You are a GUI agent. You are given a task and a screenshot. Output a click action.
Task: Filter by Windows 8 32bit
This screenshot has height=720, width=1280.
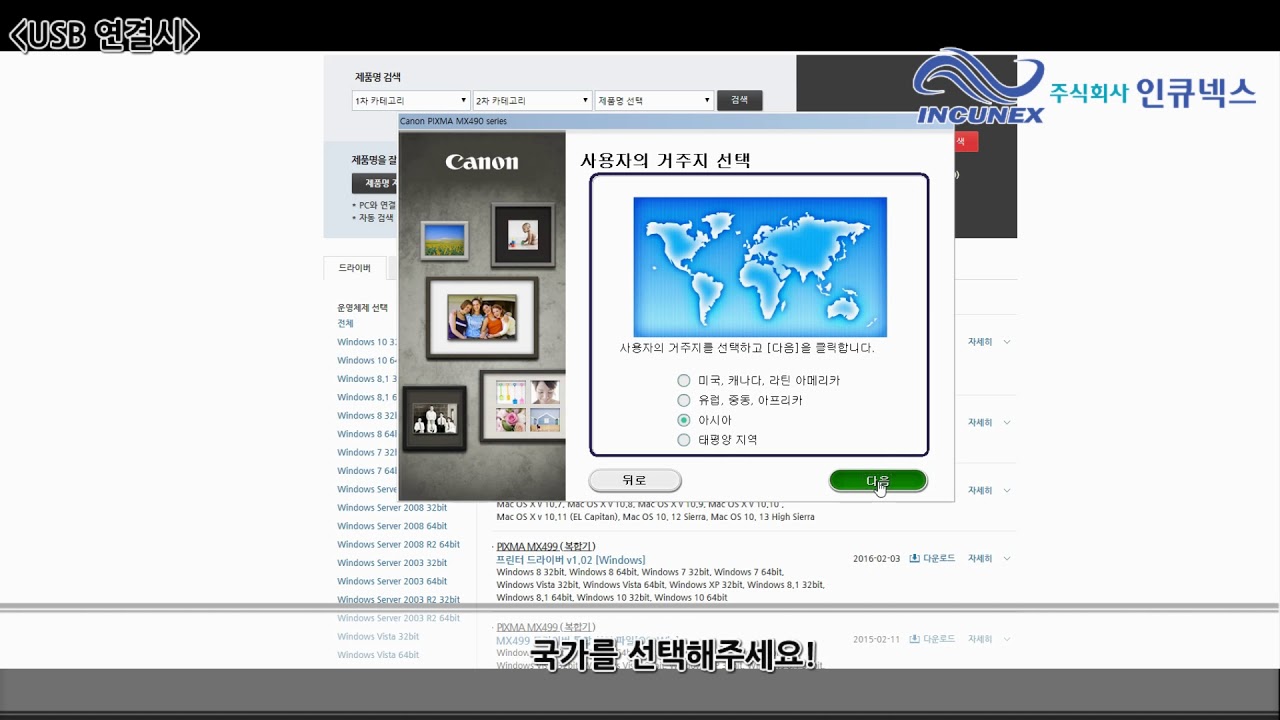point(368,416)
